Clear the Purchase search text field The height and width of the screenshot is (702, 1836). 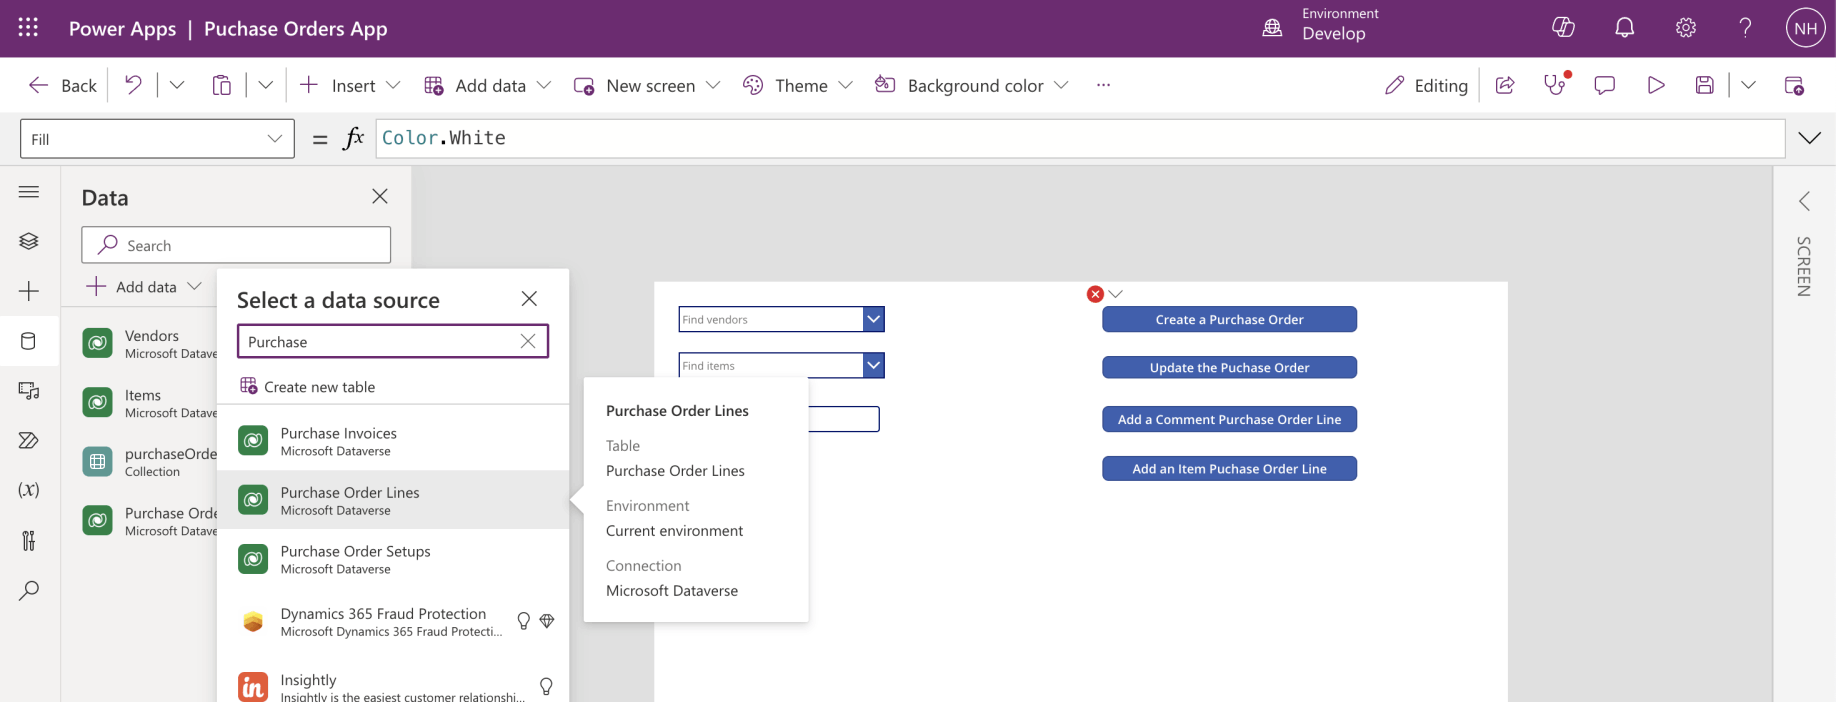[528, 342]
